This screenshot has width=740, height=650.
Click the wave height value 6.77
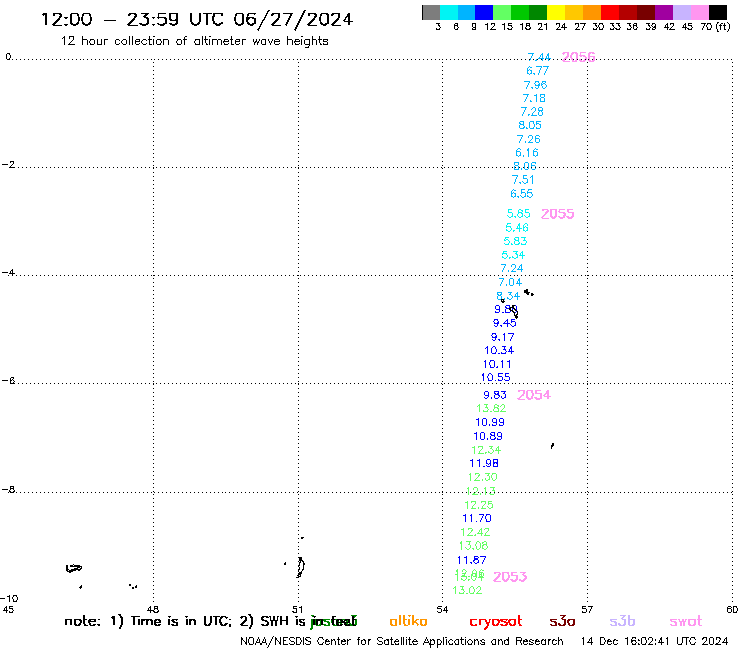538,71
